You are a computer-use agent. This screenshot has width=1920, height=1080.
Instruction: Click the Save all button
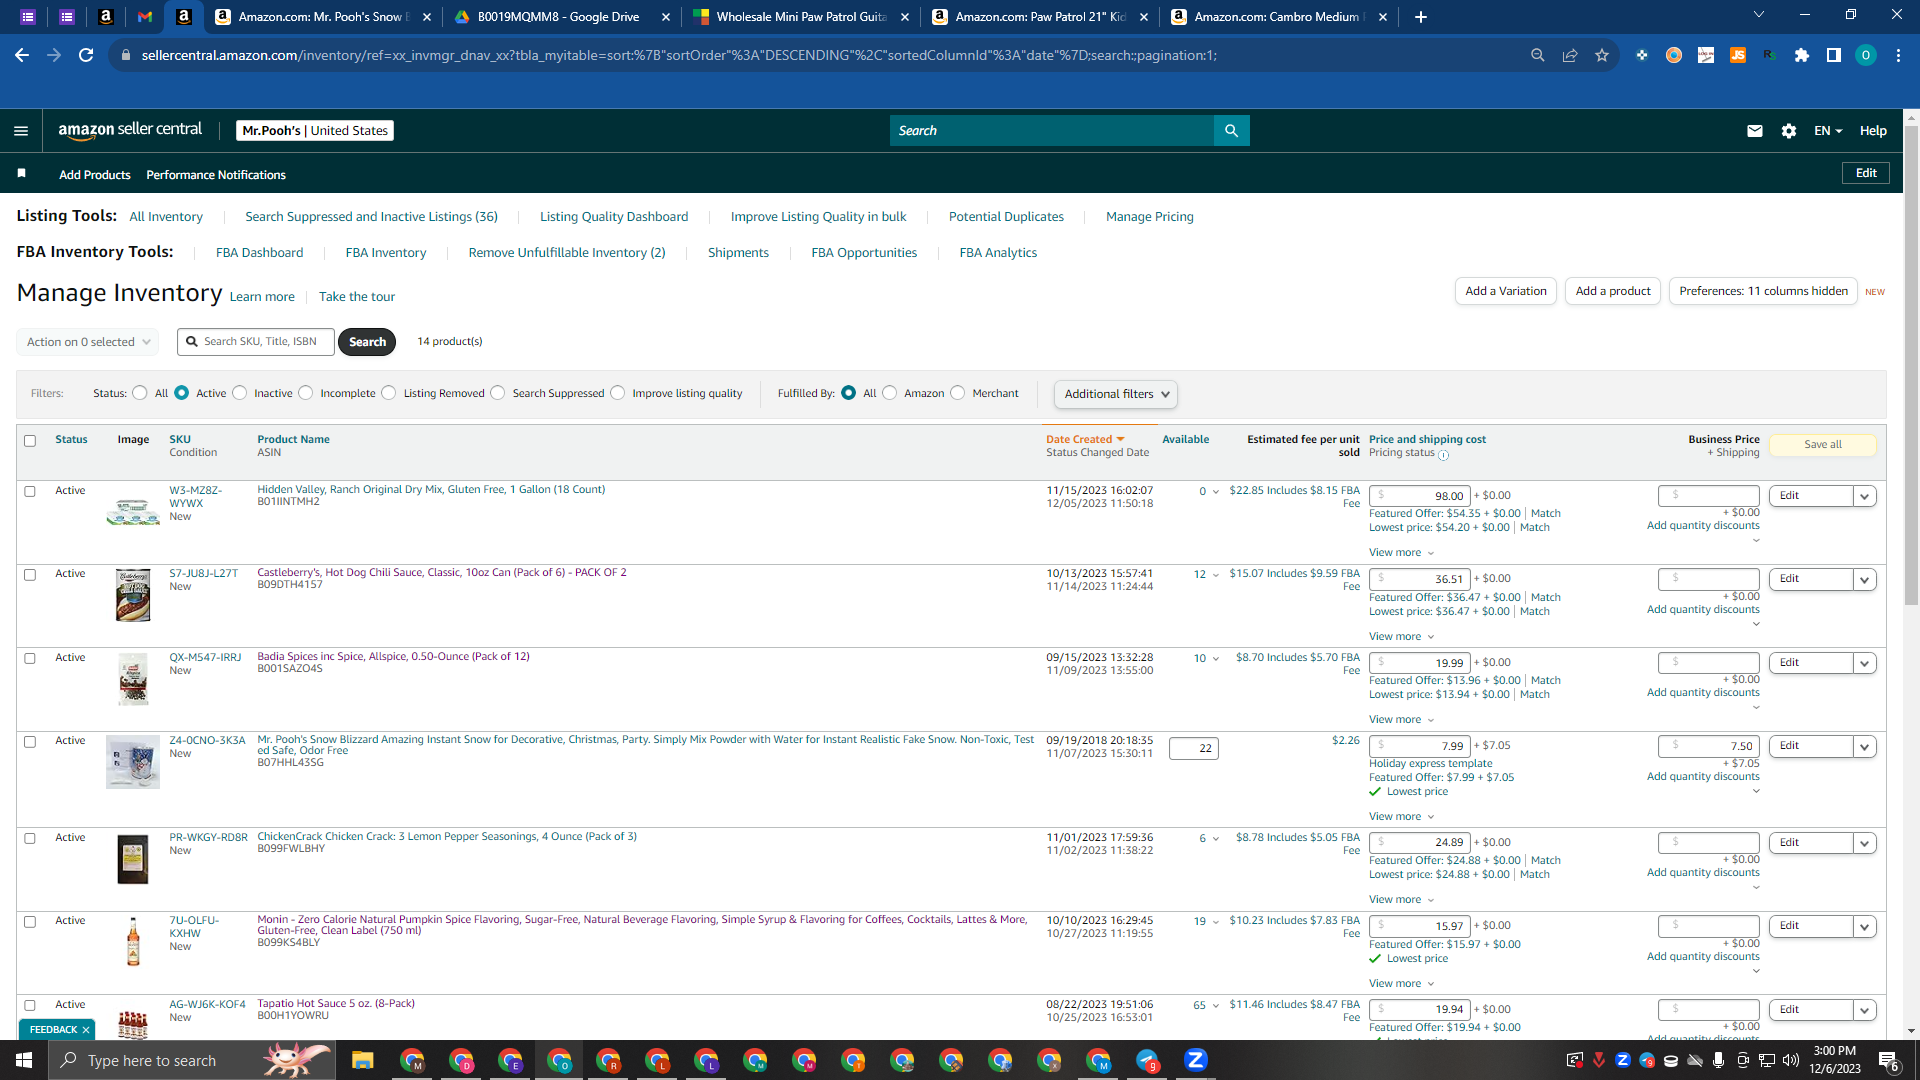click(x=1823, y=445)
